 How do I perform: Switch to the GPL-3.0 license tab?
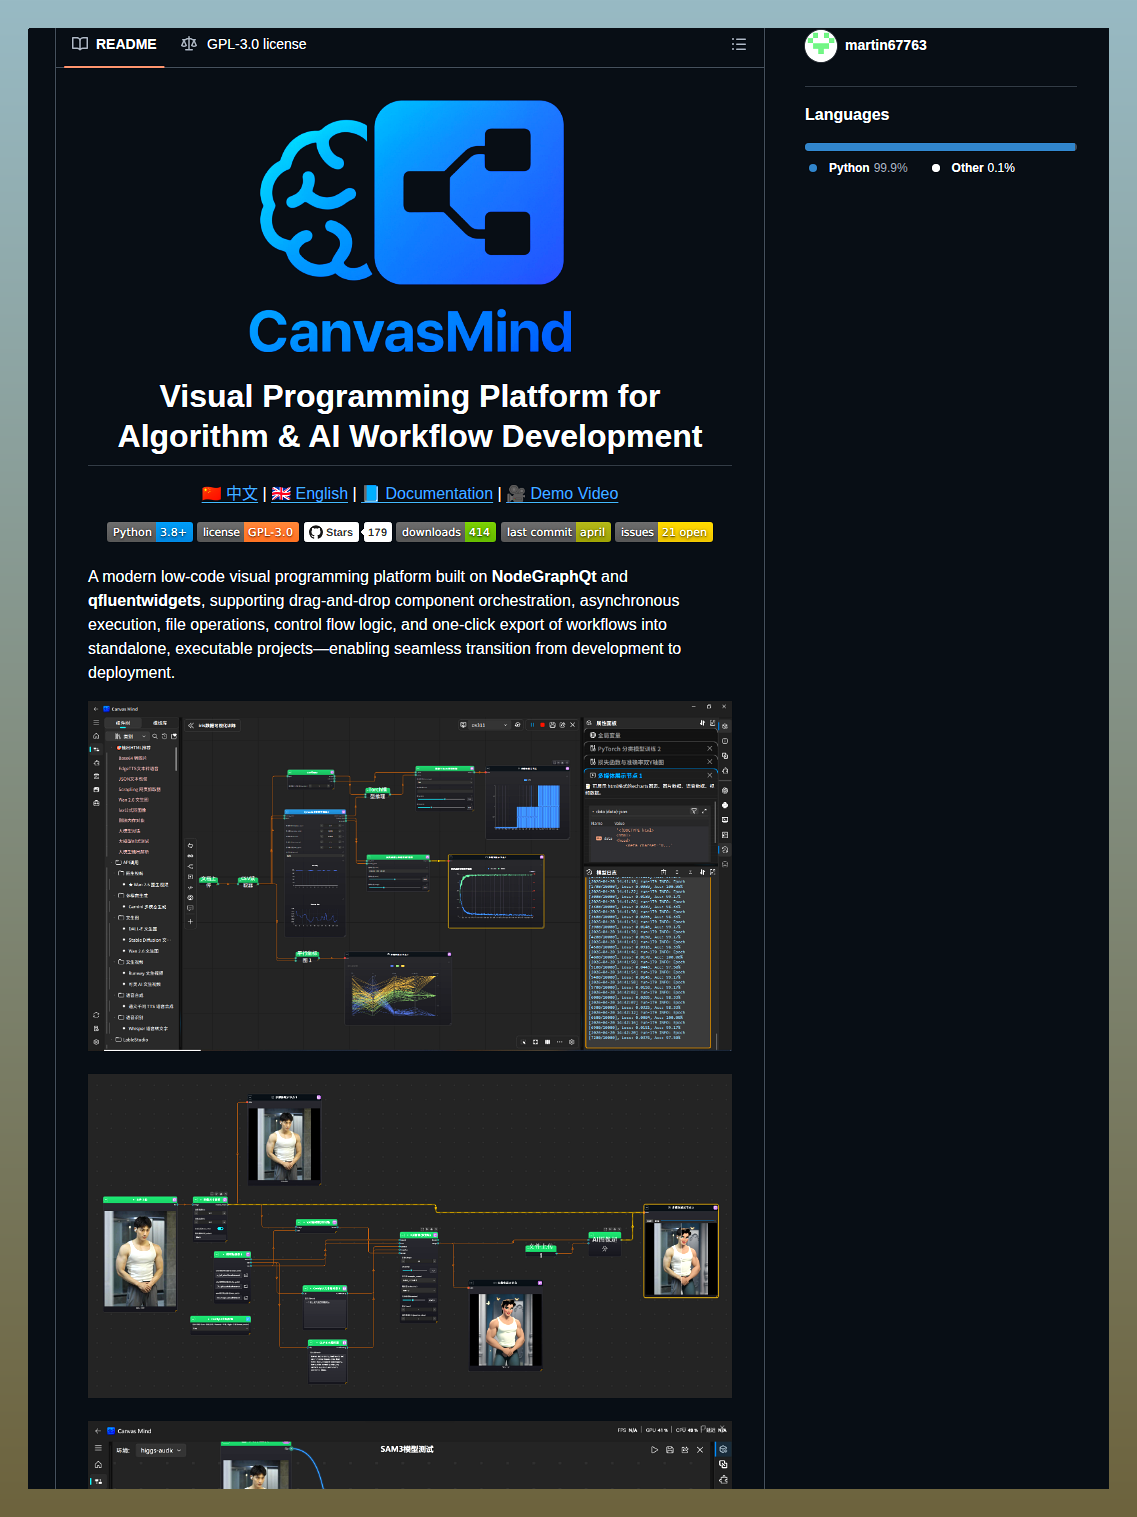[x=244, y=44]
